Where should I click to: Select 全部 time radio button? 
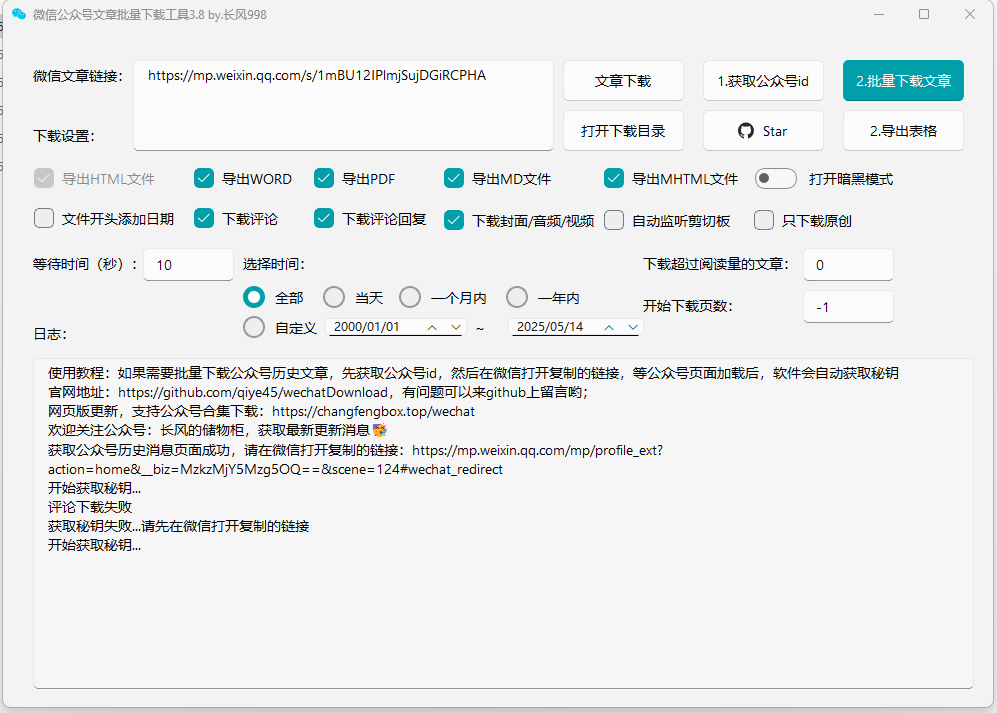pos(254,297)
